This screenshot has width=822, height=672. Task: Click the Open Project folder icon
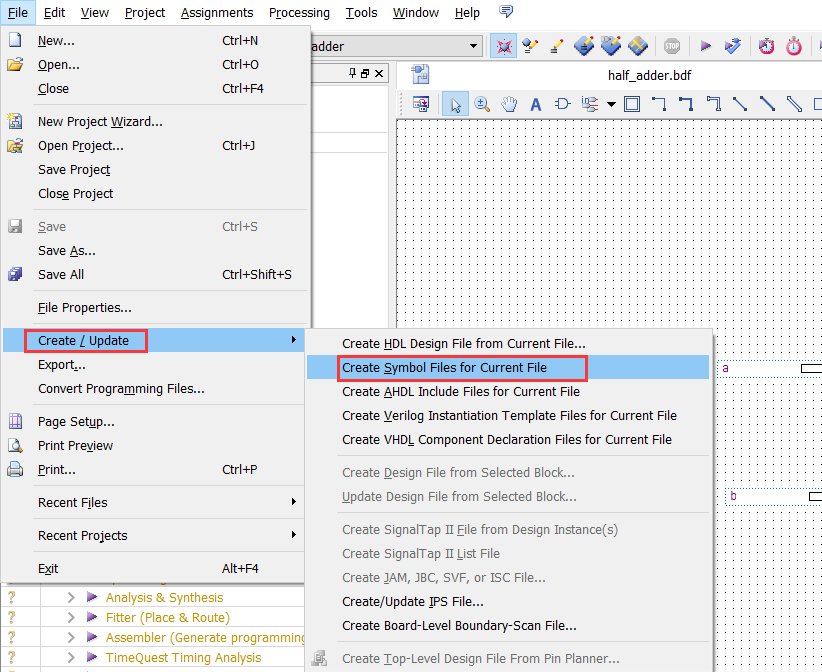[15, 145]
